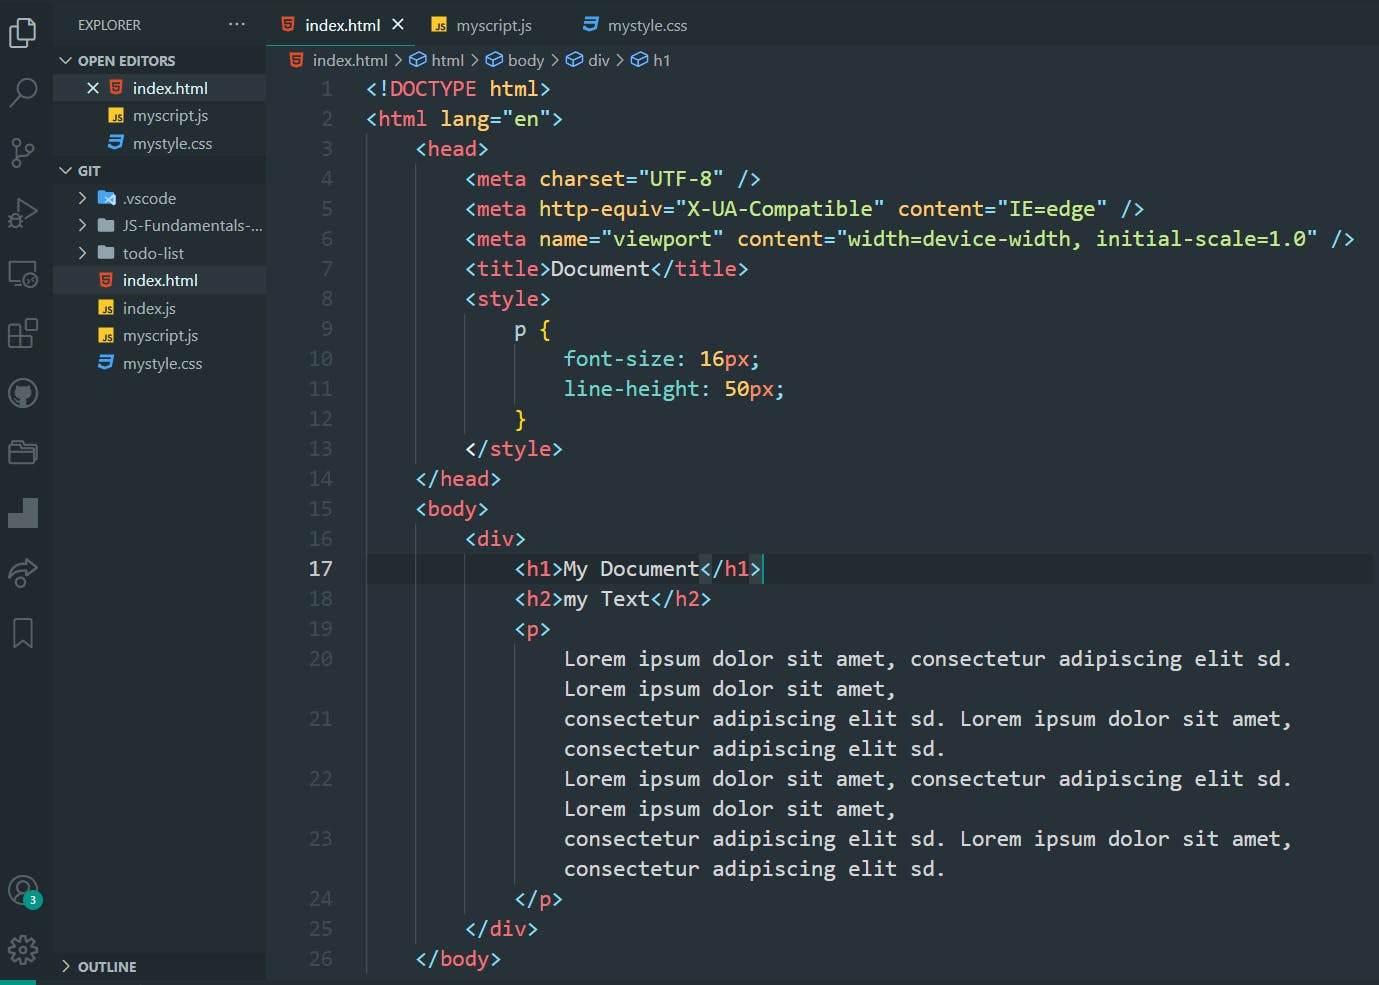
Task: Close the index.html editor tab
Action: tap(398, 24)
